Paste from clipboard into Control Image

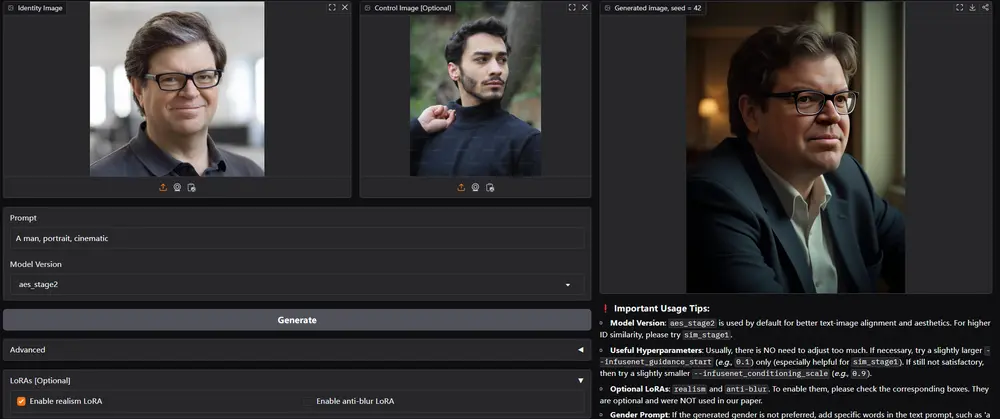coord(489,187)
